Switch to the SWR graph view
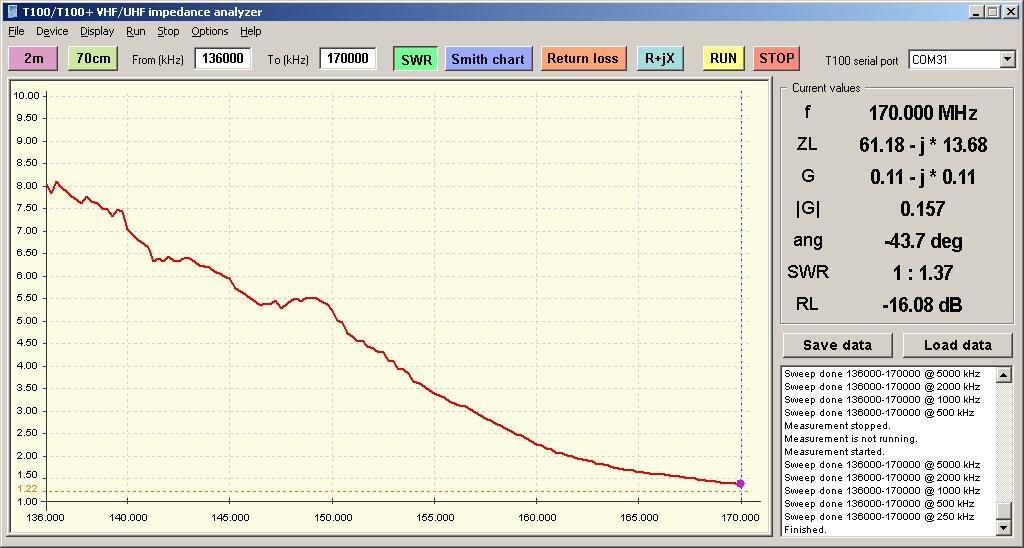 [416, 59]
